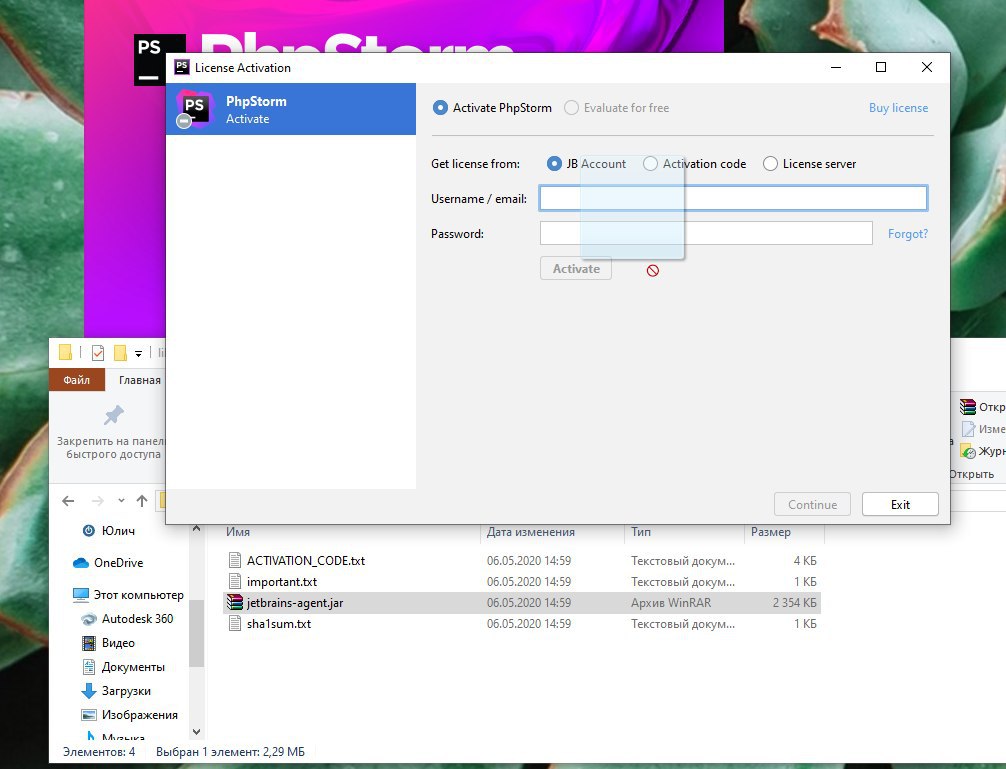Image resolution: width=1006 pixels, height=769 pixels.
Task: Open the Главная ribbon tab in Explorer
Action: [x=139, y=380]
